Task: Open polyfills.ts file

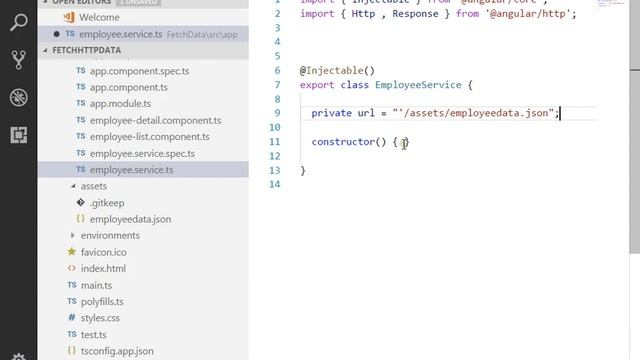Action: [x=102, y=302]
